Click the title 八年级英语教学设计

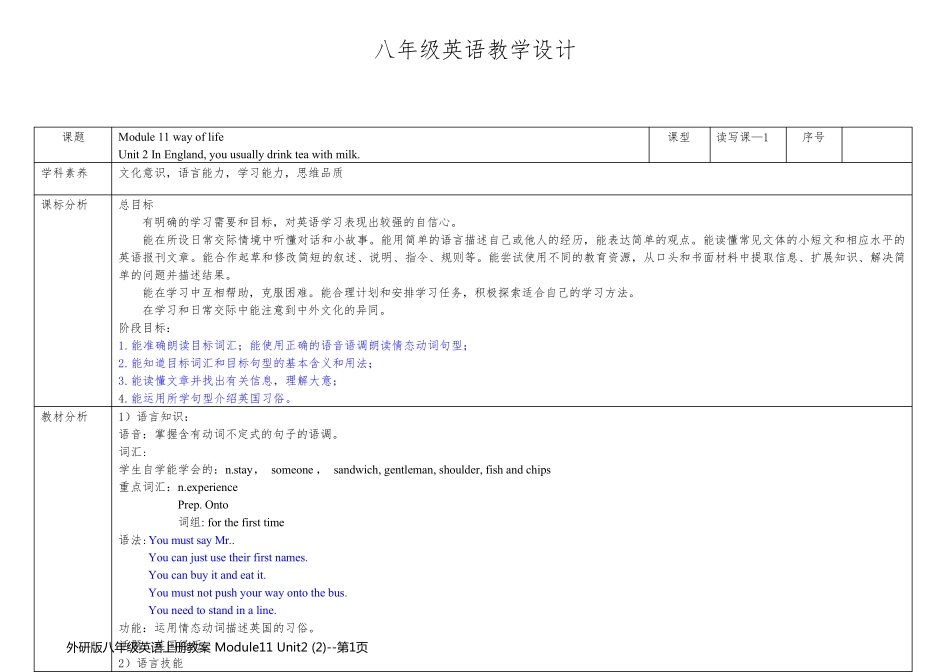475,50
